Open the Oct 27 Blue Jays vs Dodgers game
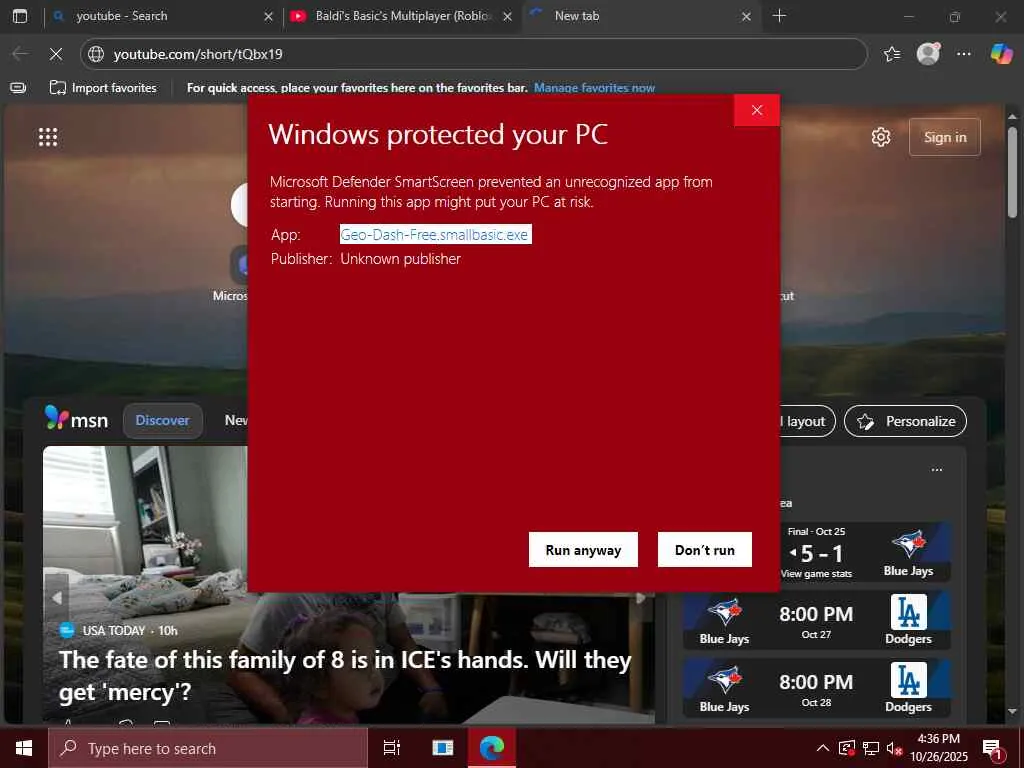This screenshot has height=768, width=1024. pos(816,620)
